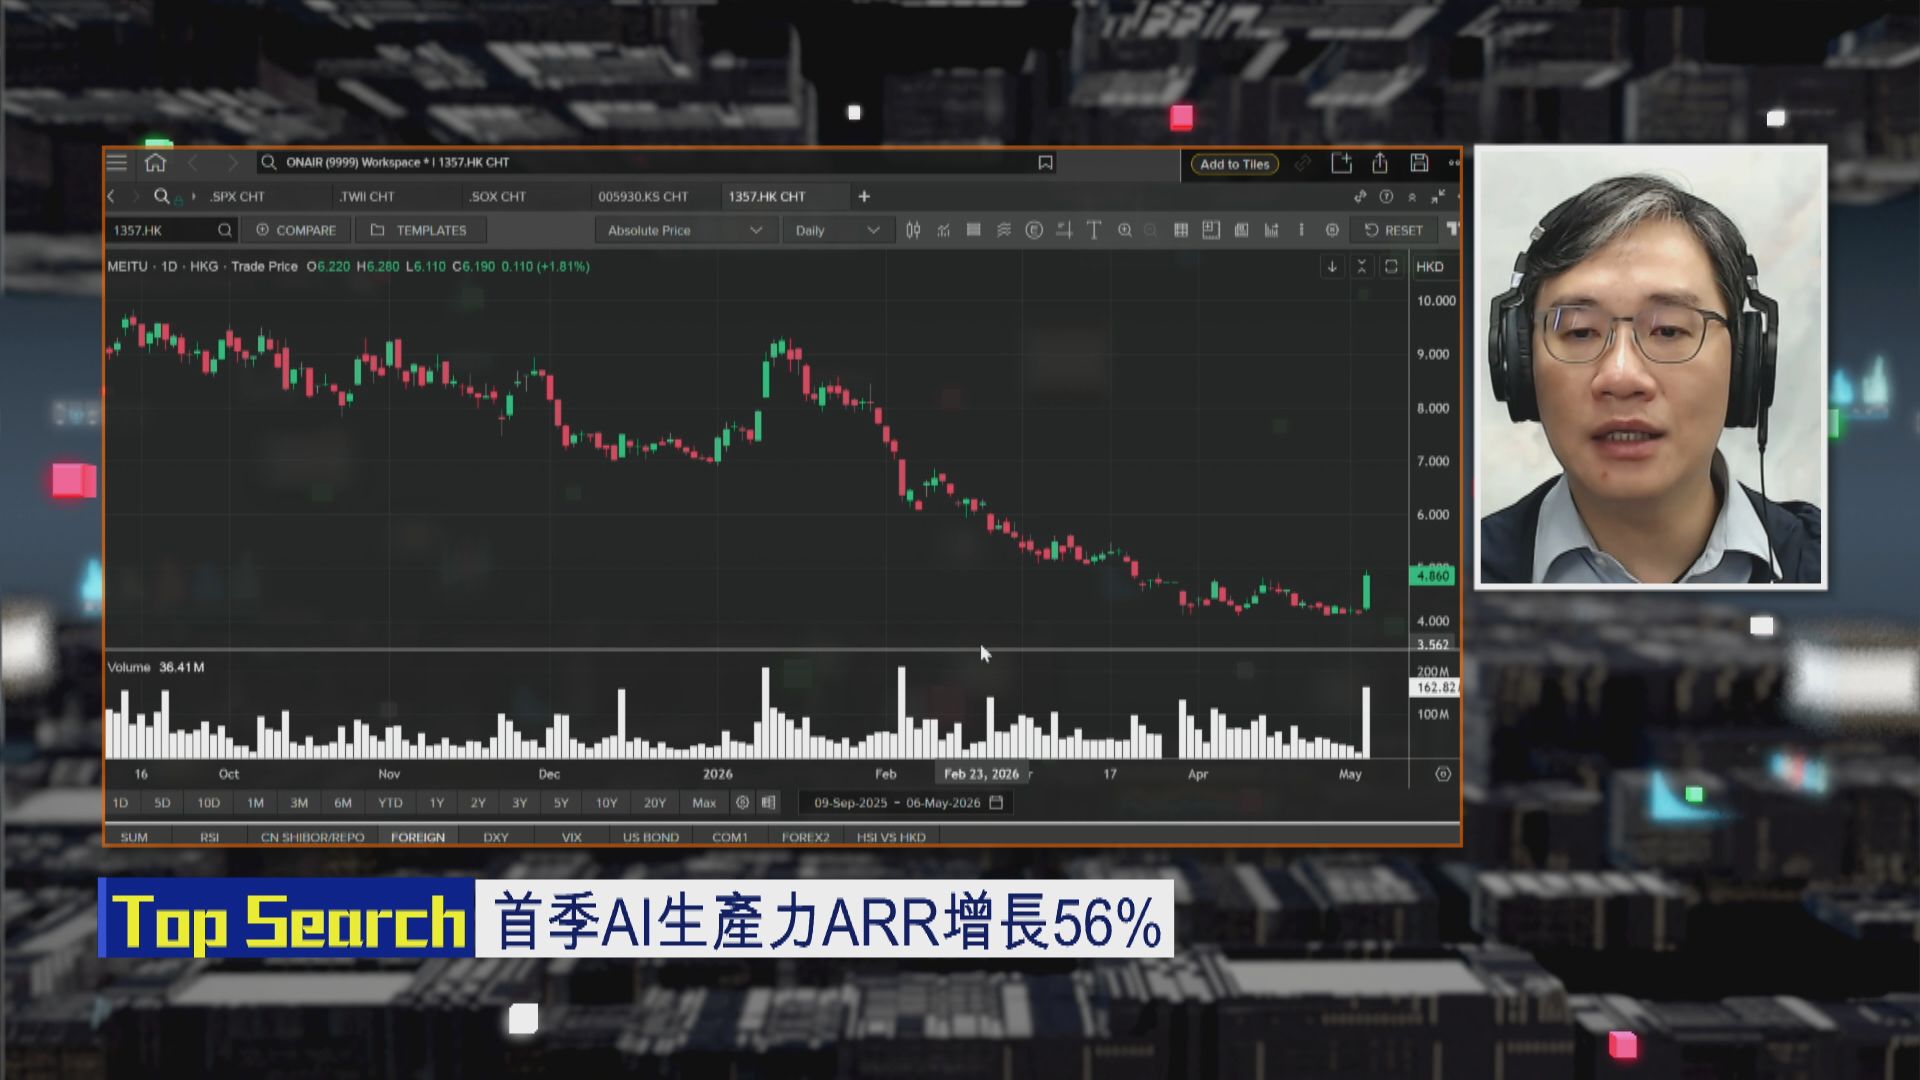Add a new chart tab with plus
Screen dimensions: 1920x1080
pyautogui.click(x=864, y=197)
